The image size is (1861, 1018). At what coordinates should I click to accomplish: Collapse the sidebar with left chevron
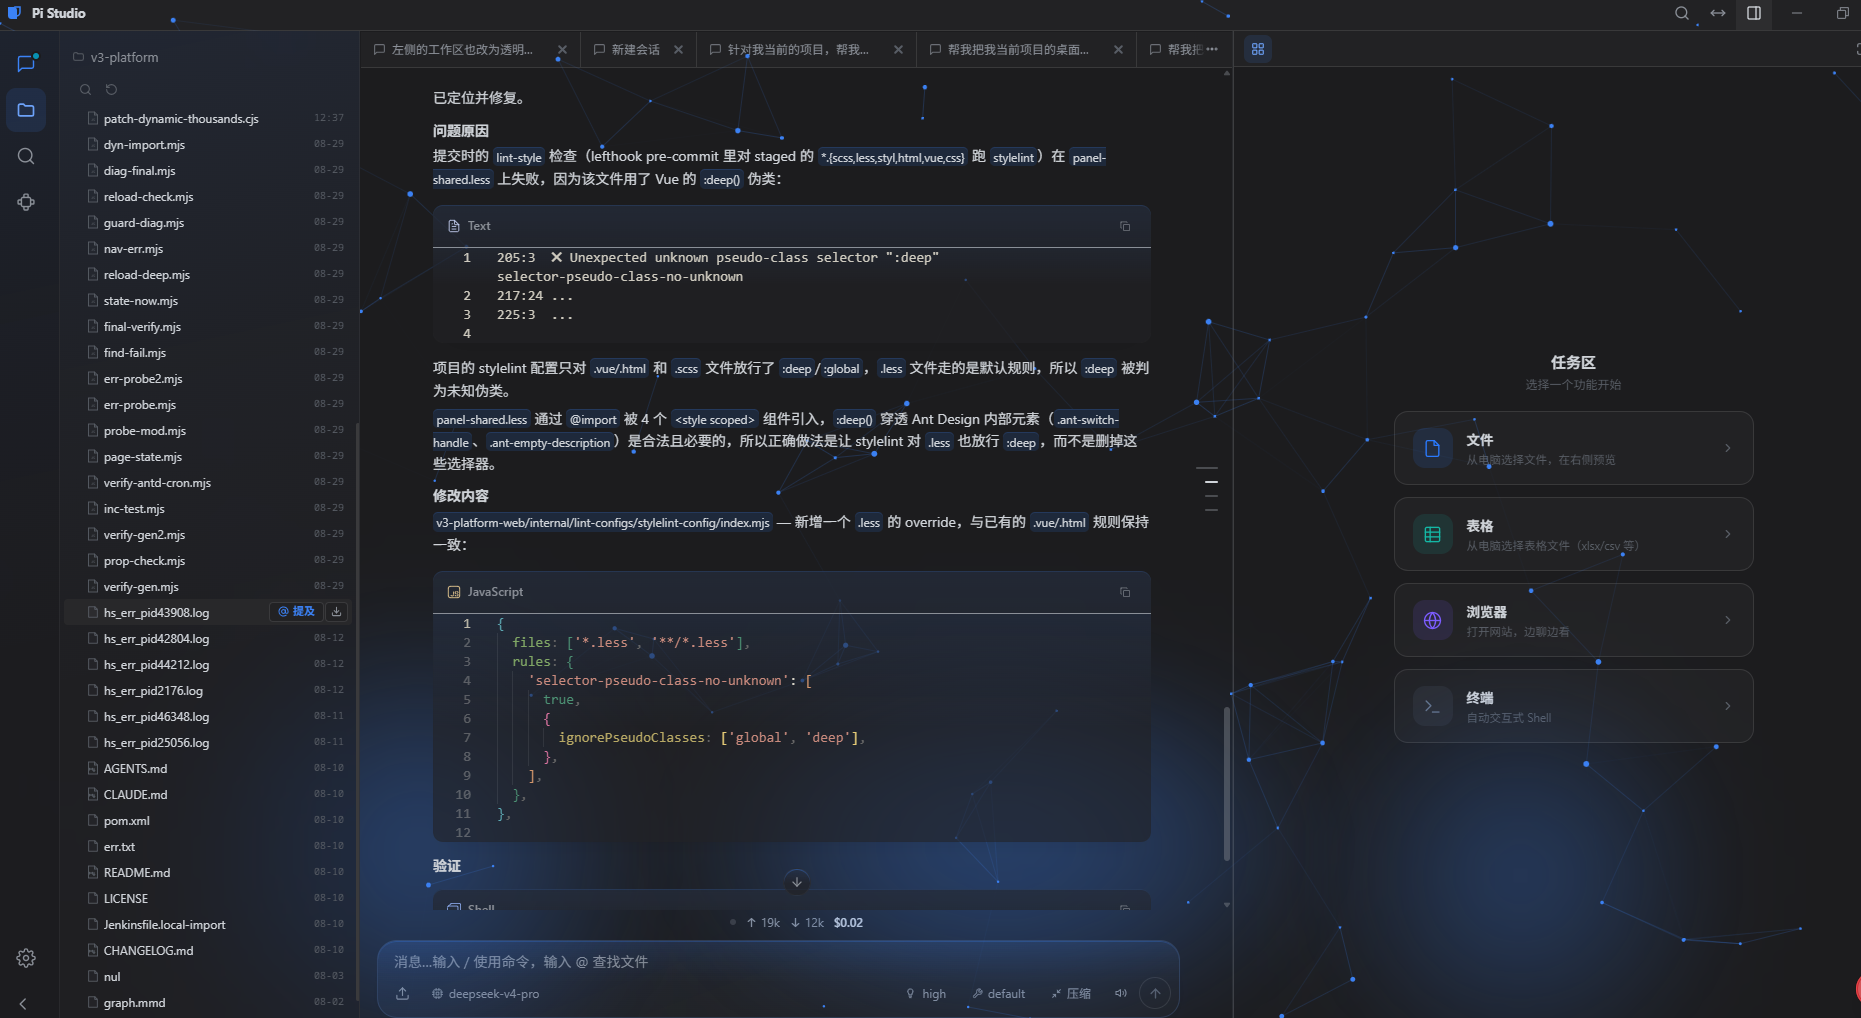(23, 1003)
